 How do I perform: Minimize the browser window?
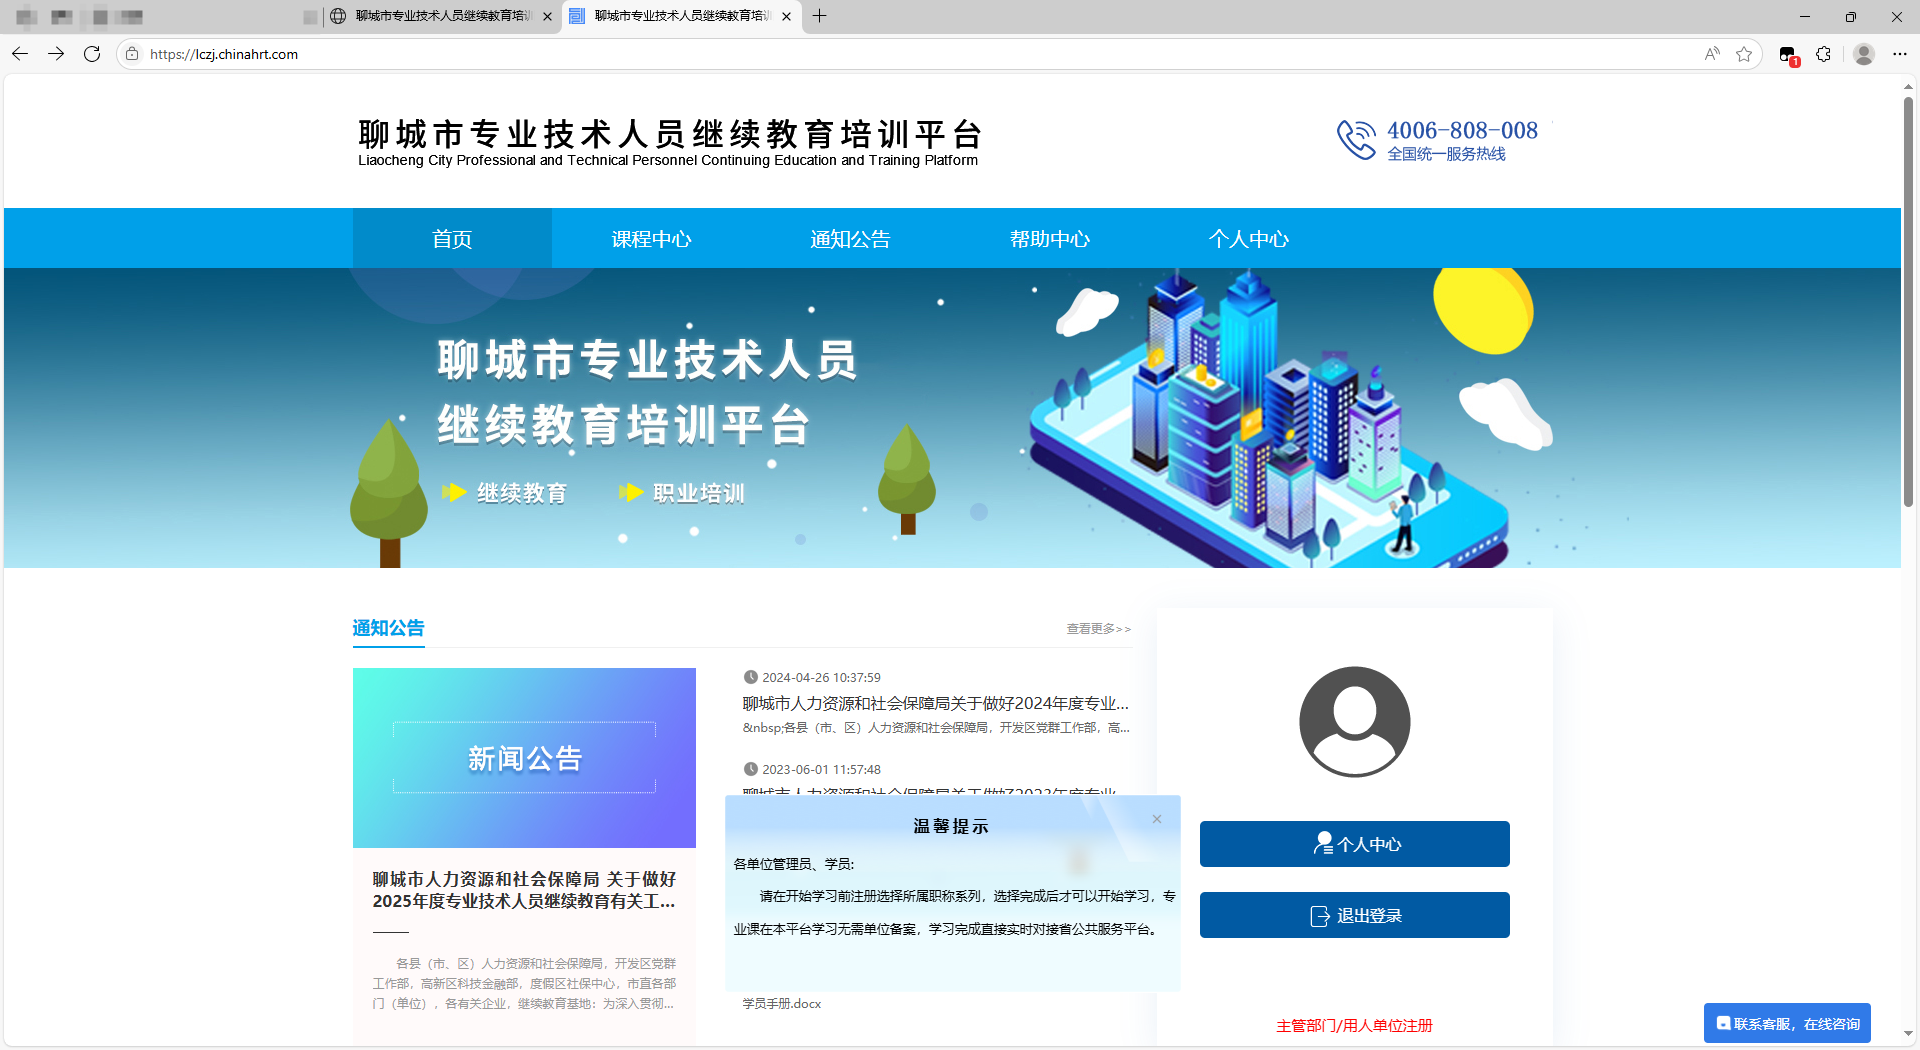coord(1805,16)
